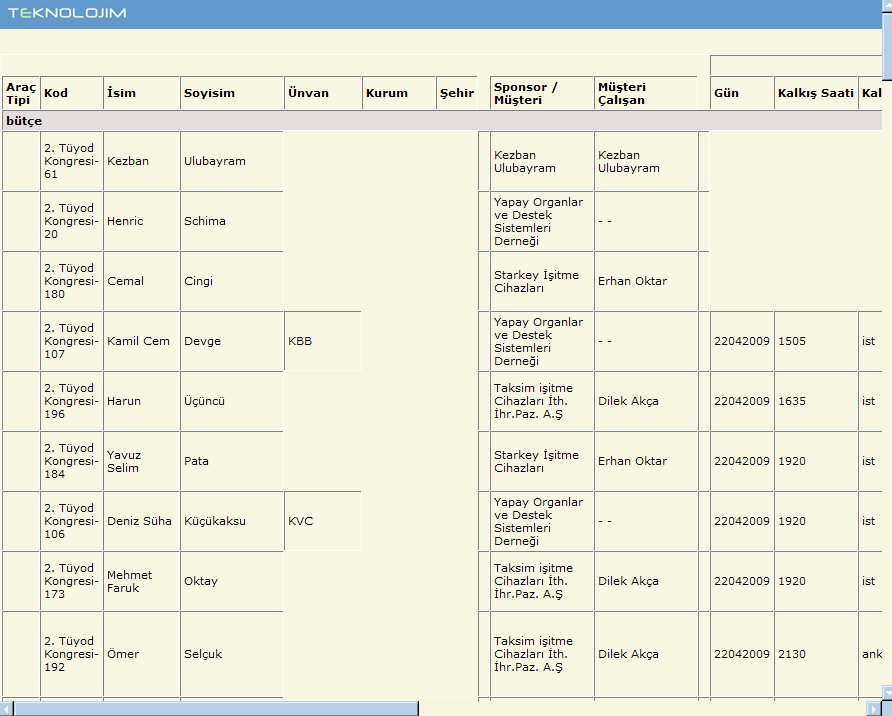Click departure time 2130
892x716 pixels.
[792, 654]
